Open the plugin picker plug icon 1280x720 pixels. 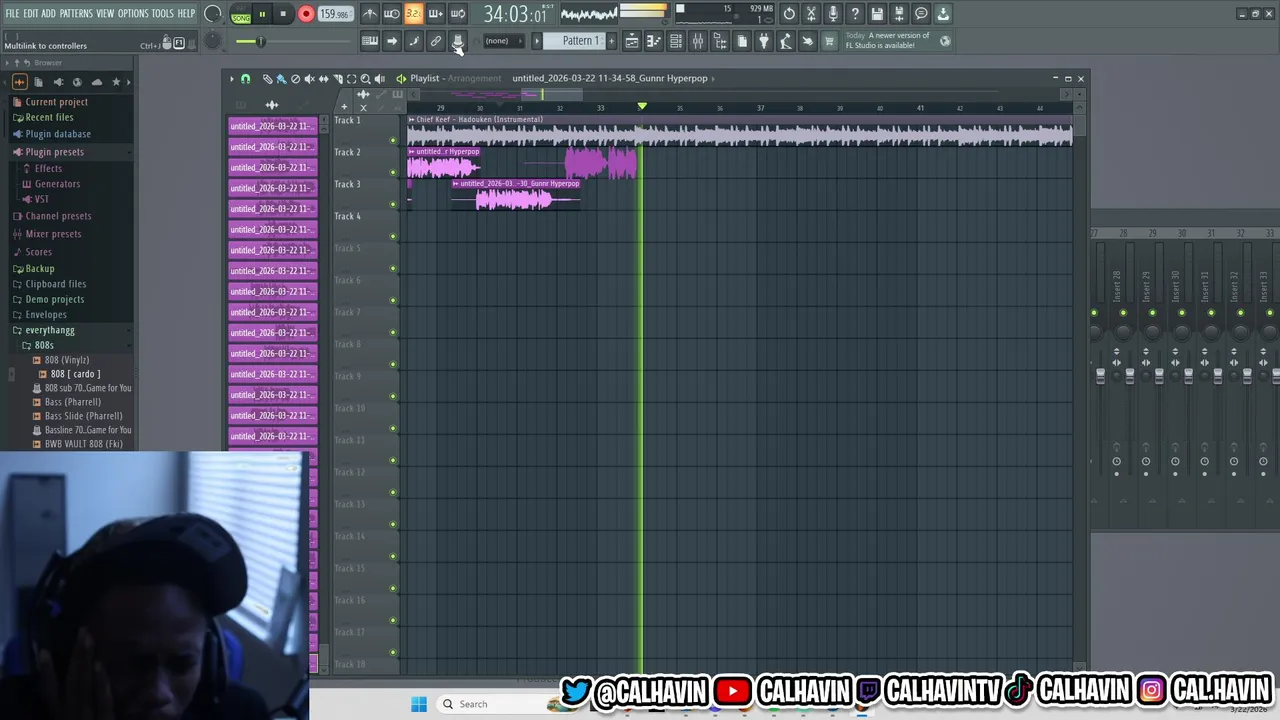click(764, 41)
